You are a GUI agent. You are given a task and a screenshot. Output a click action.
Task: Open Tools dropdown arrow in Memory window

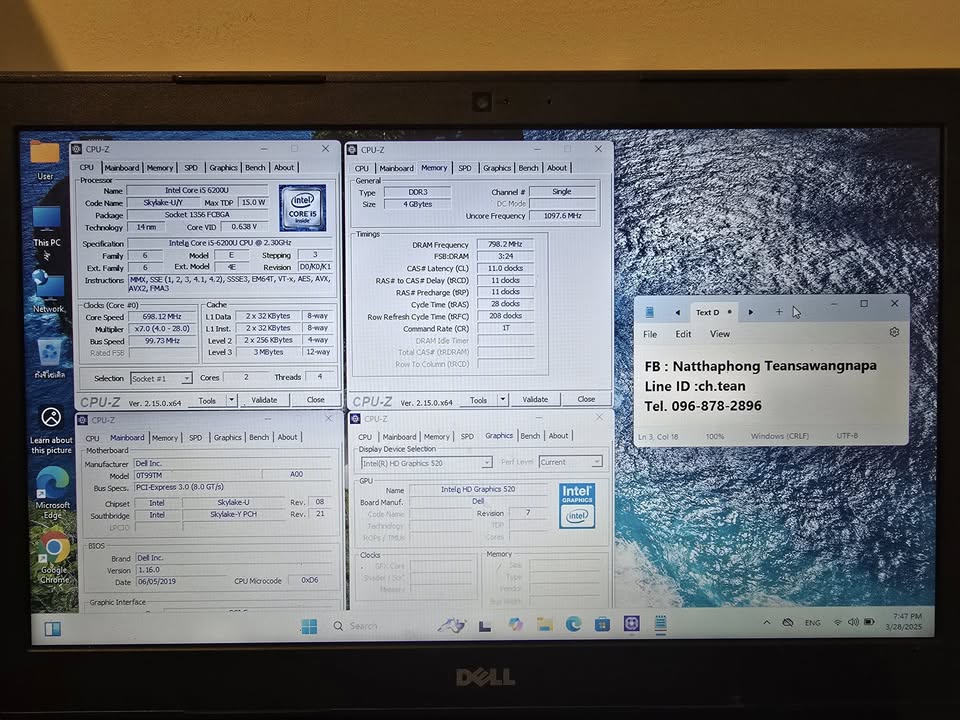pyautogui.click(x=503, y=399)
